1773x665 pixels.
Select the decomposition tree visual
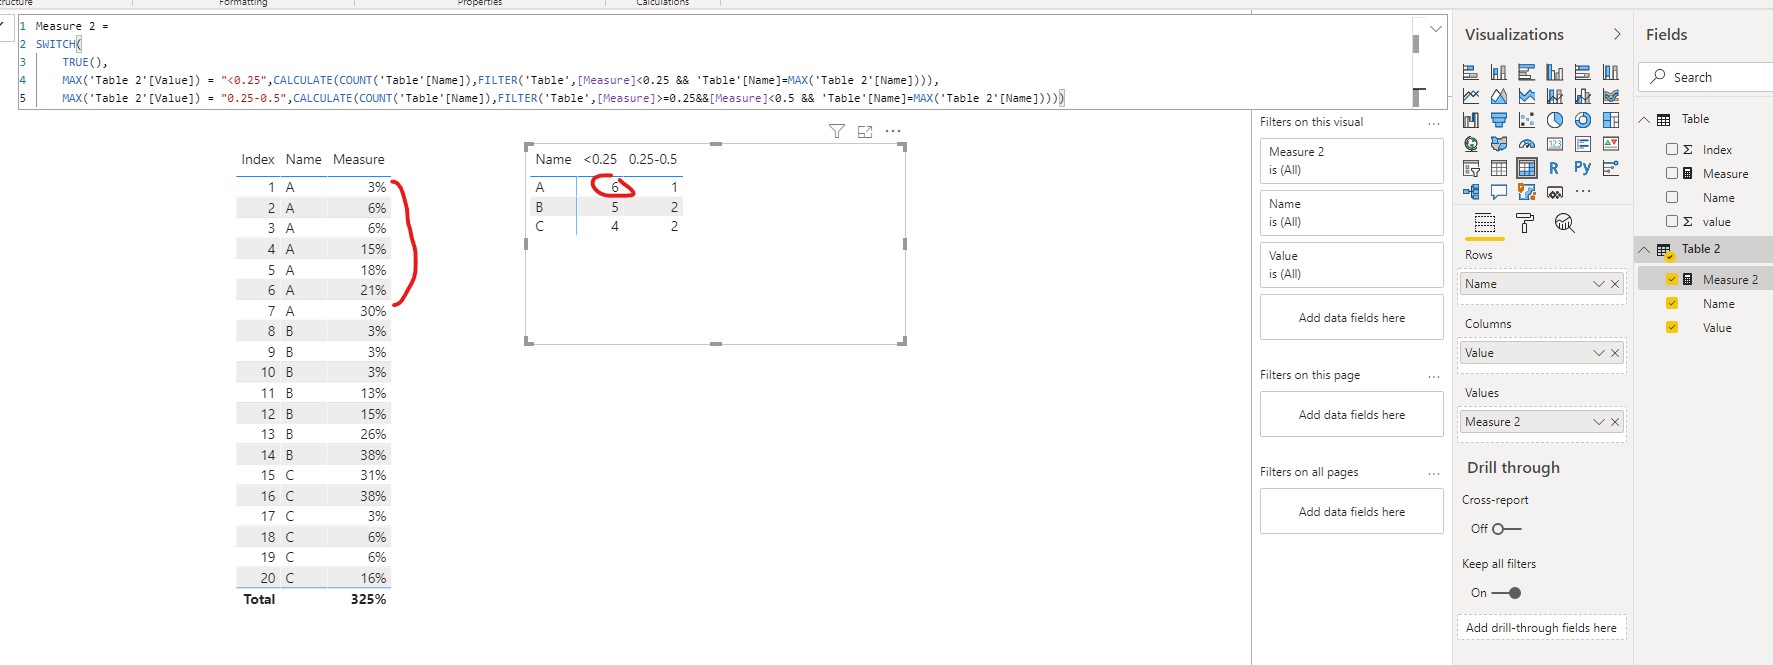pos(1470,192)
